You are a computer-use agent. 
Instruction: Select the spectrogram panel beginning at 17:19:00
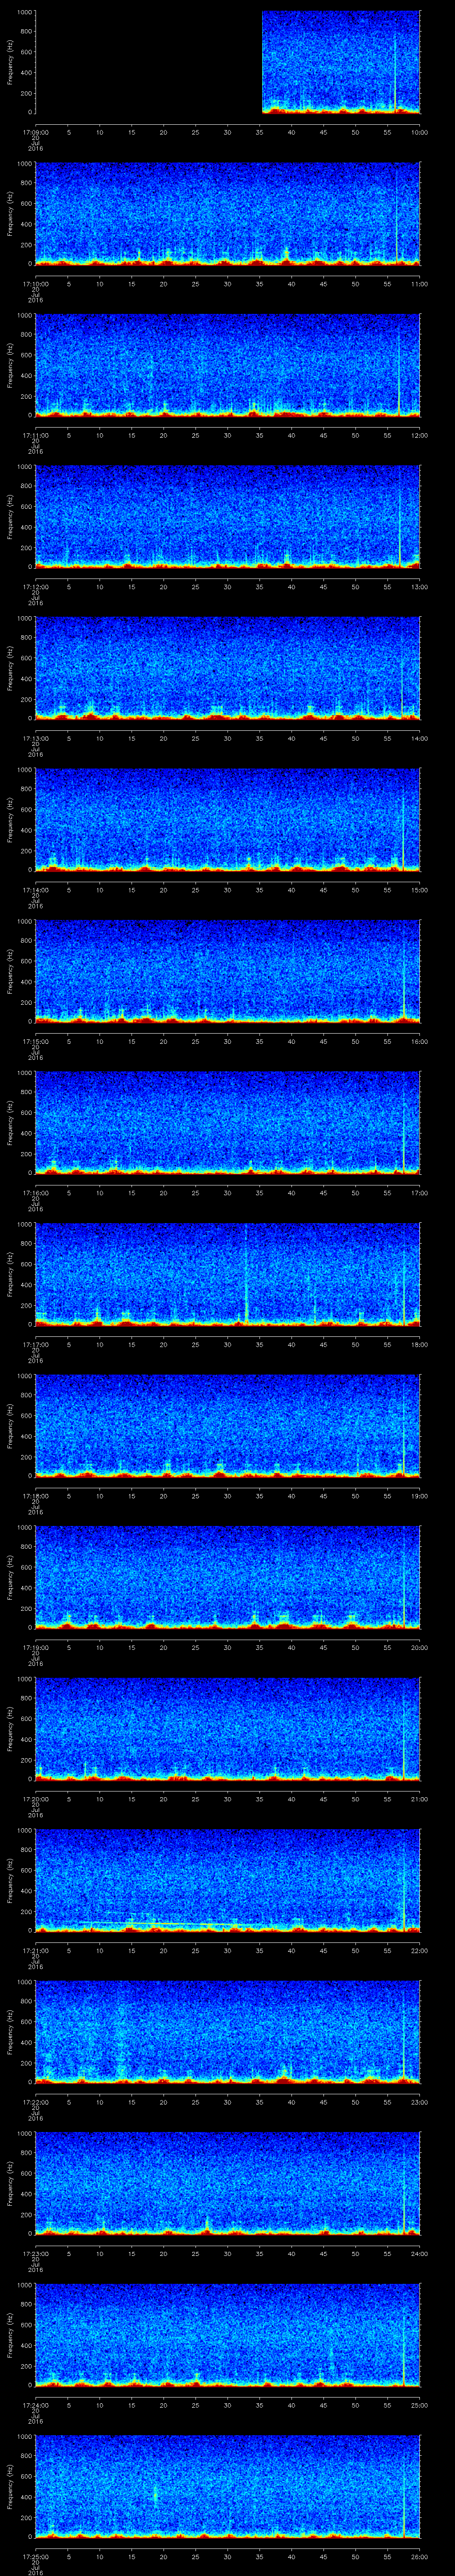coord(227,1577)
